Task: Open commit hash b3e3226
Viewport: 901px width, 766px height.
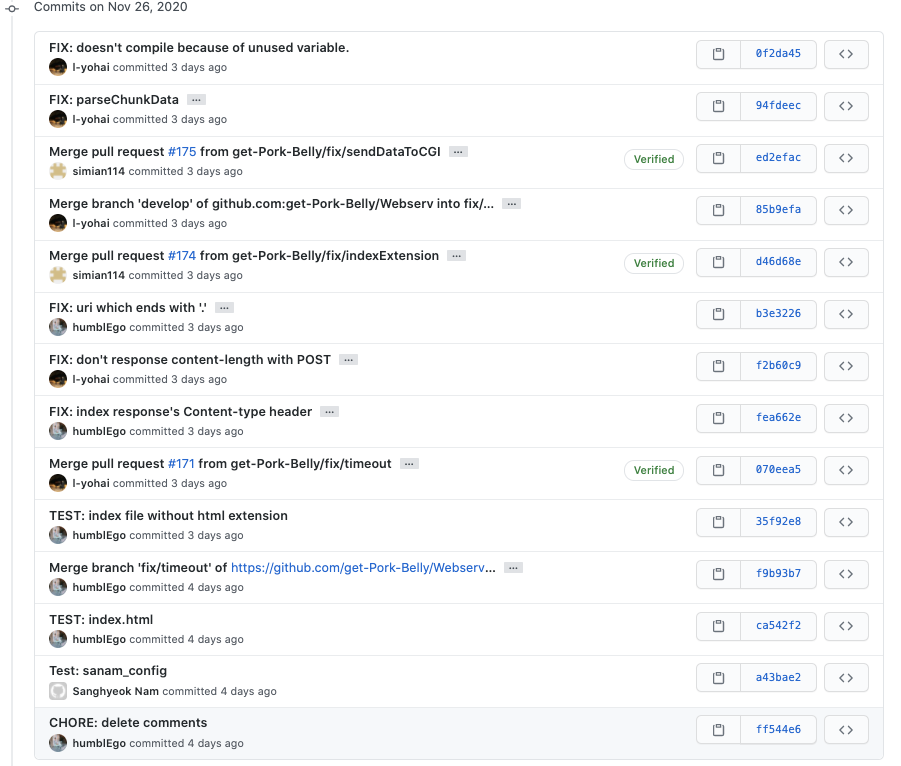Action: click(778, 314)
